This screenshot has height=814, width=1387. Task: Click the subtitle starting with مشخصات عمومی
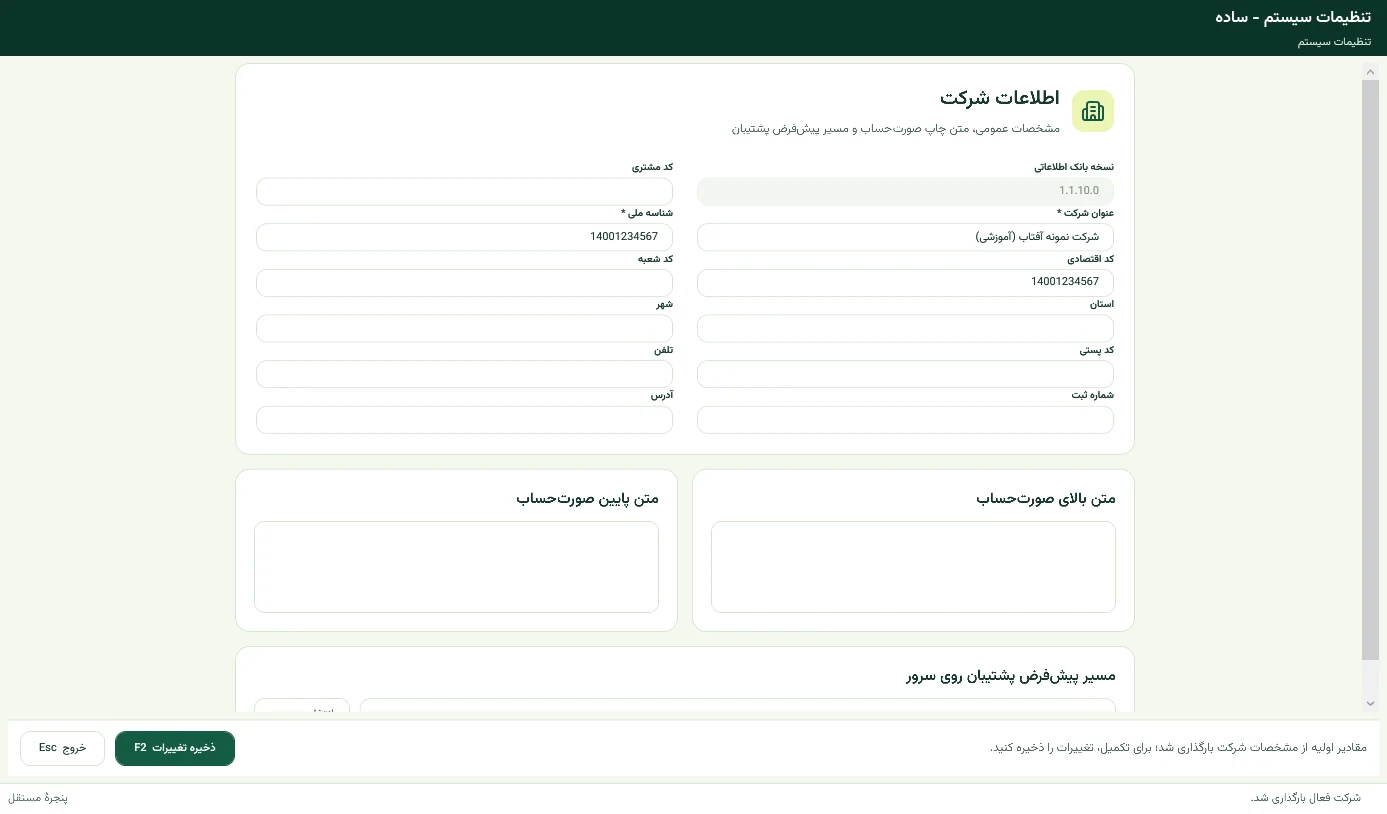tap(896, 129)
